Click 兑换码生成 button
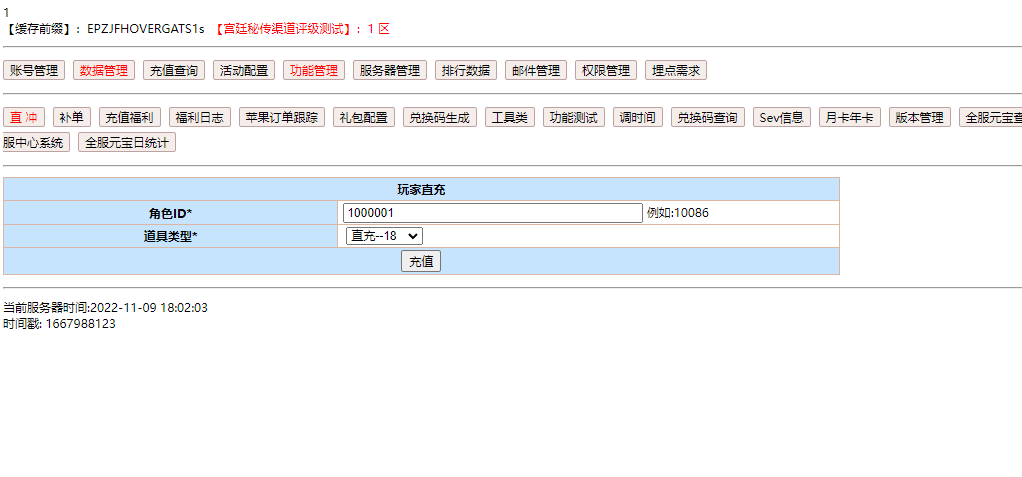This screenshot has width=1022, height=477. pos(440,118)
